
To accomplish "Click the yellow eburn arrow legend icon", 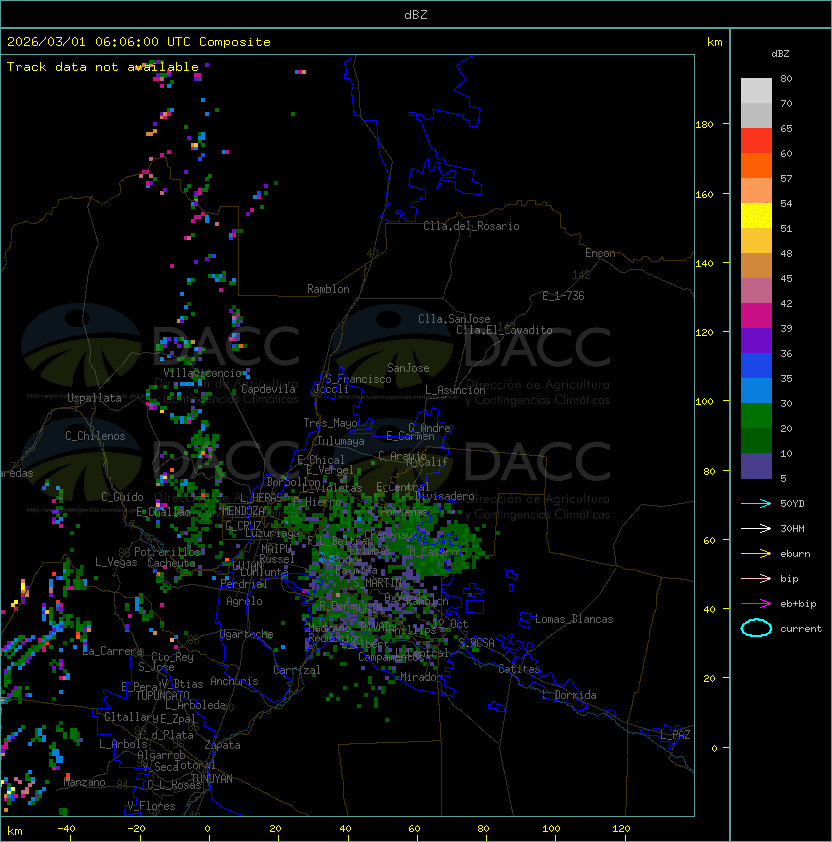I will [x=756, y=554].
